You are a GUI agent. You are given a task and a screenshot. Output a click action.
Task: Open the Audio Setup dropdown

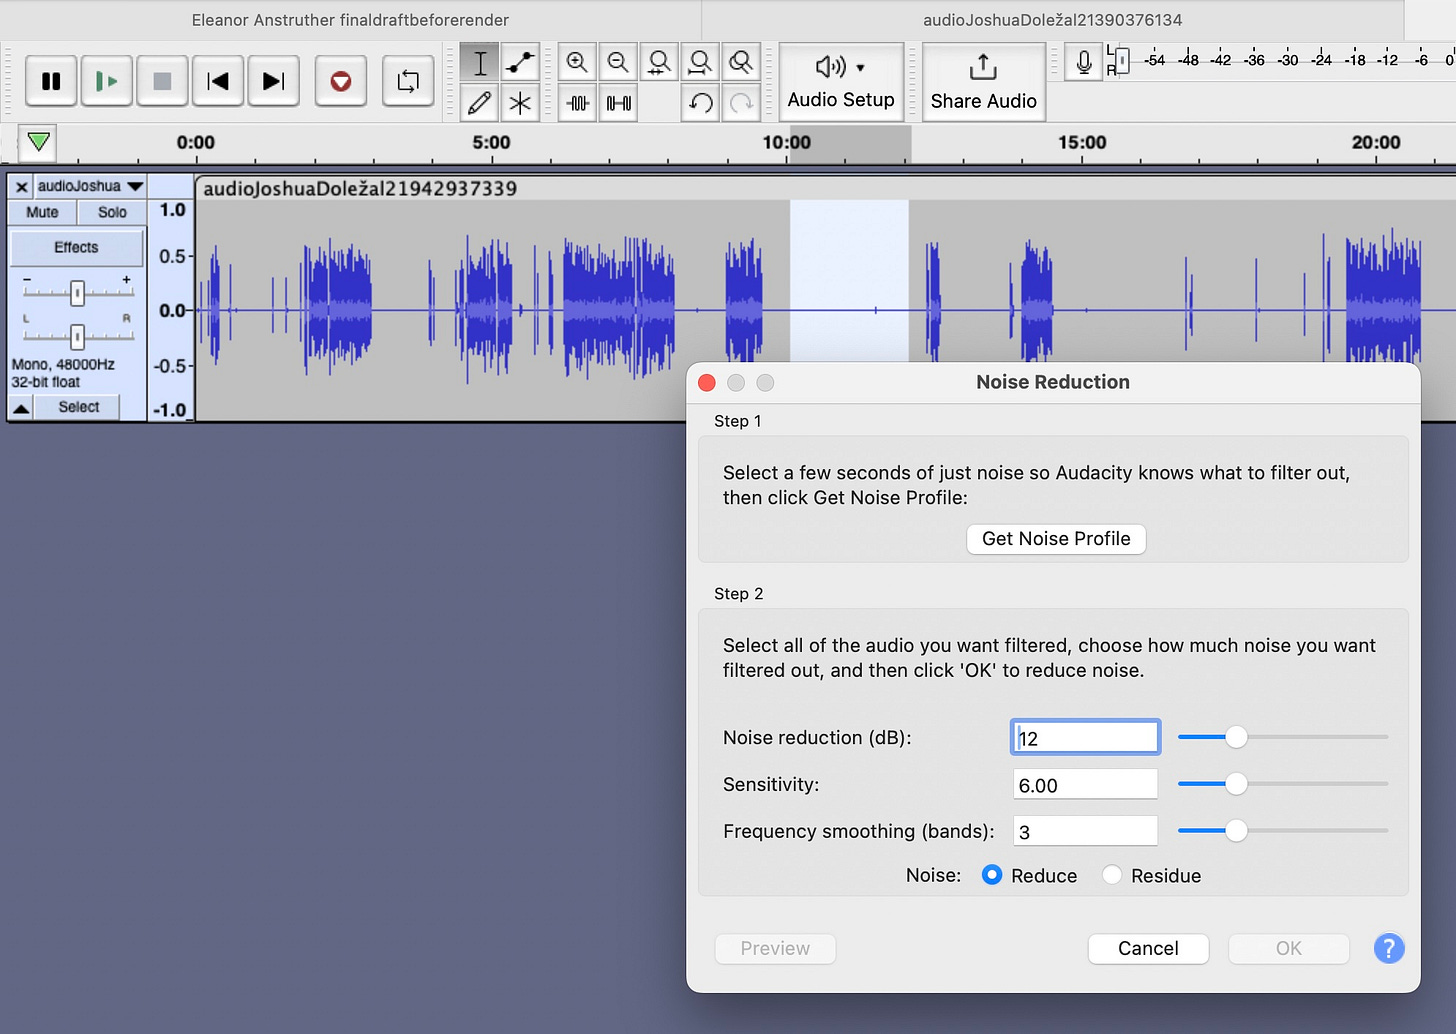pos(841,81)
